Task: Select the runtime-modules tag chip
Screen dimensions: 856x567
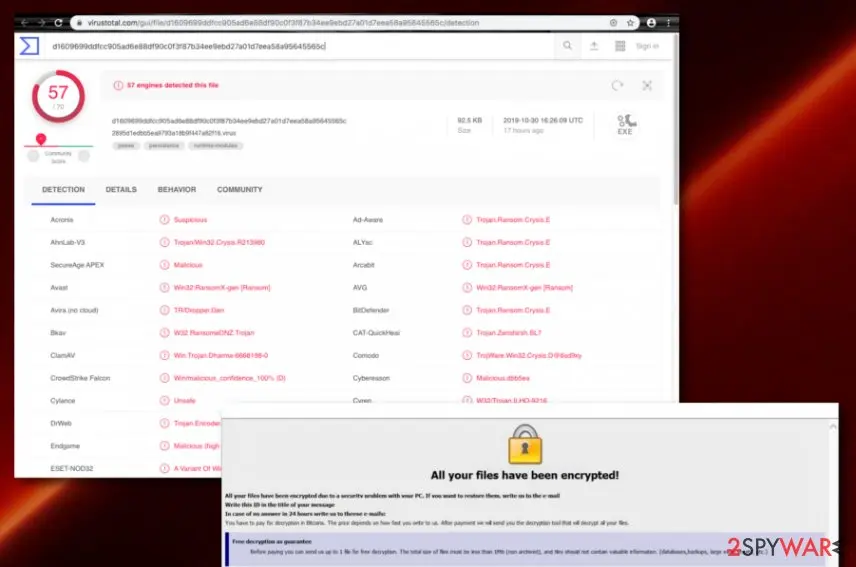Action: [216, 146]
